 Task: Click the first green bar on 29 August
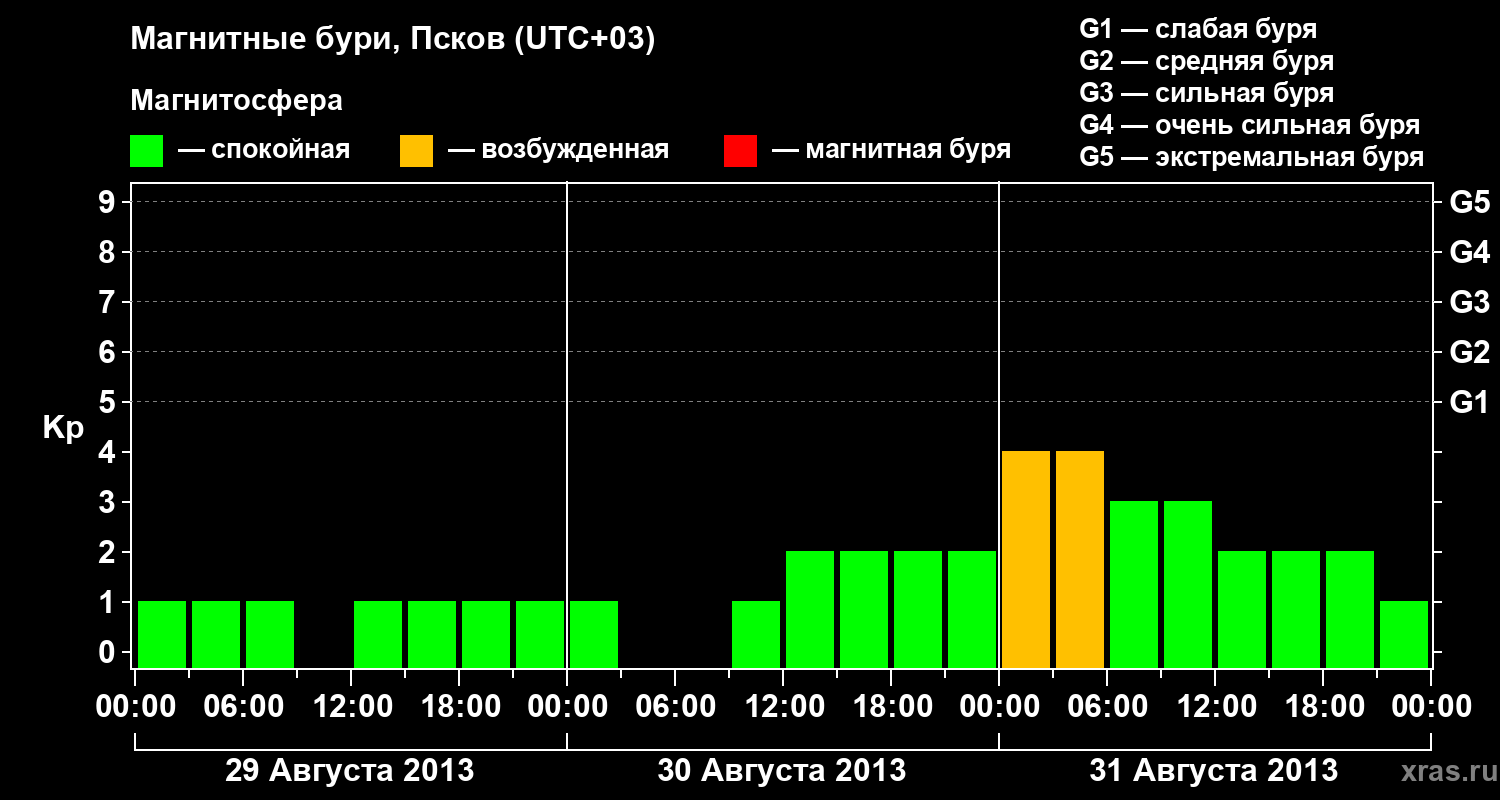tap(162, 634)
